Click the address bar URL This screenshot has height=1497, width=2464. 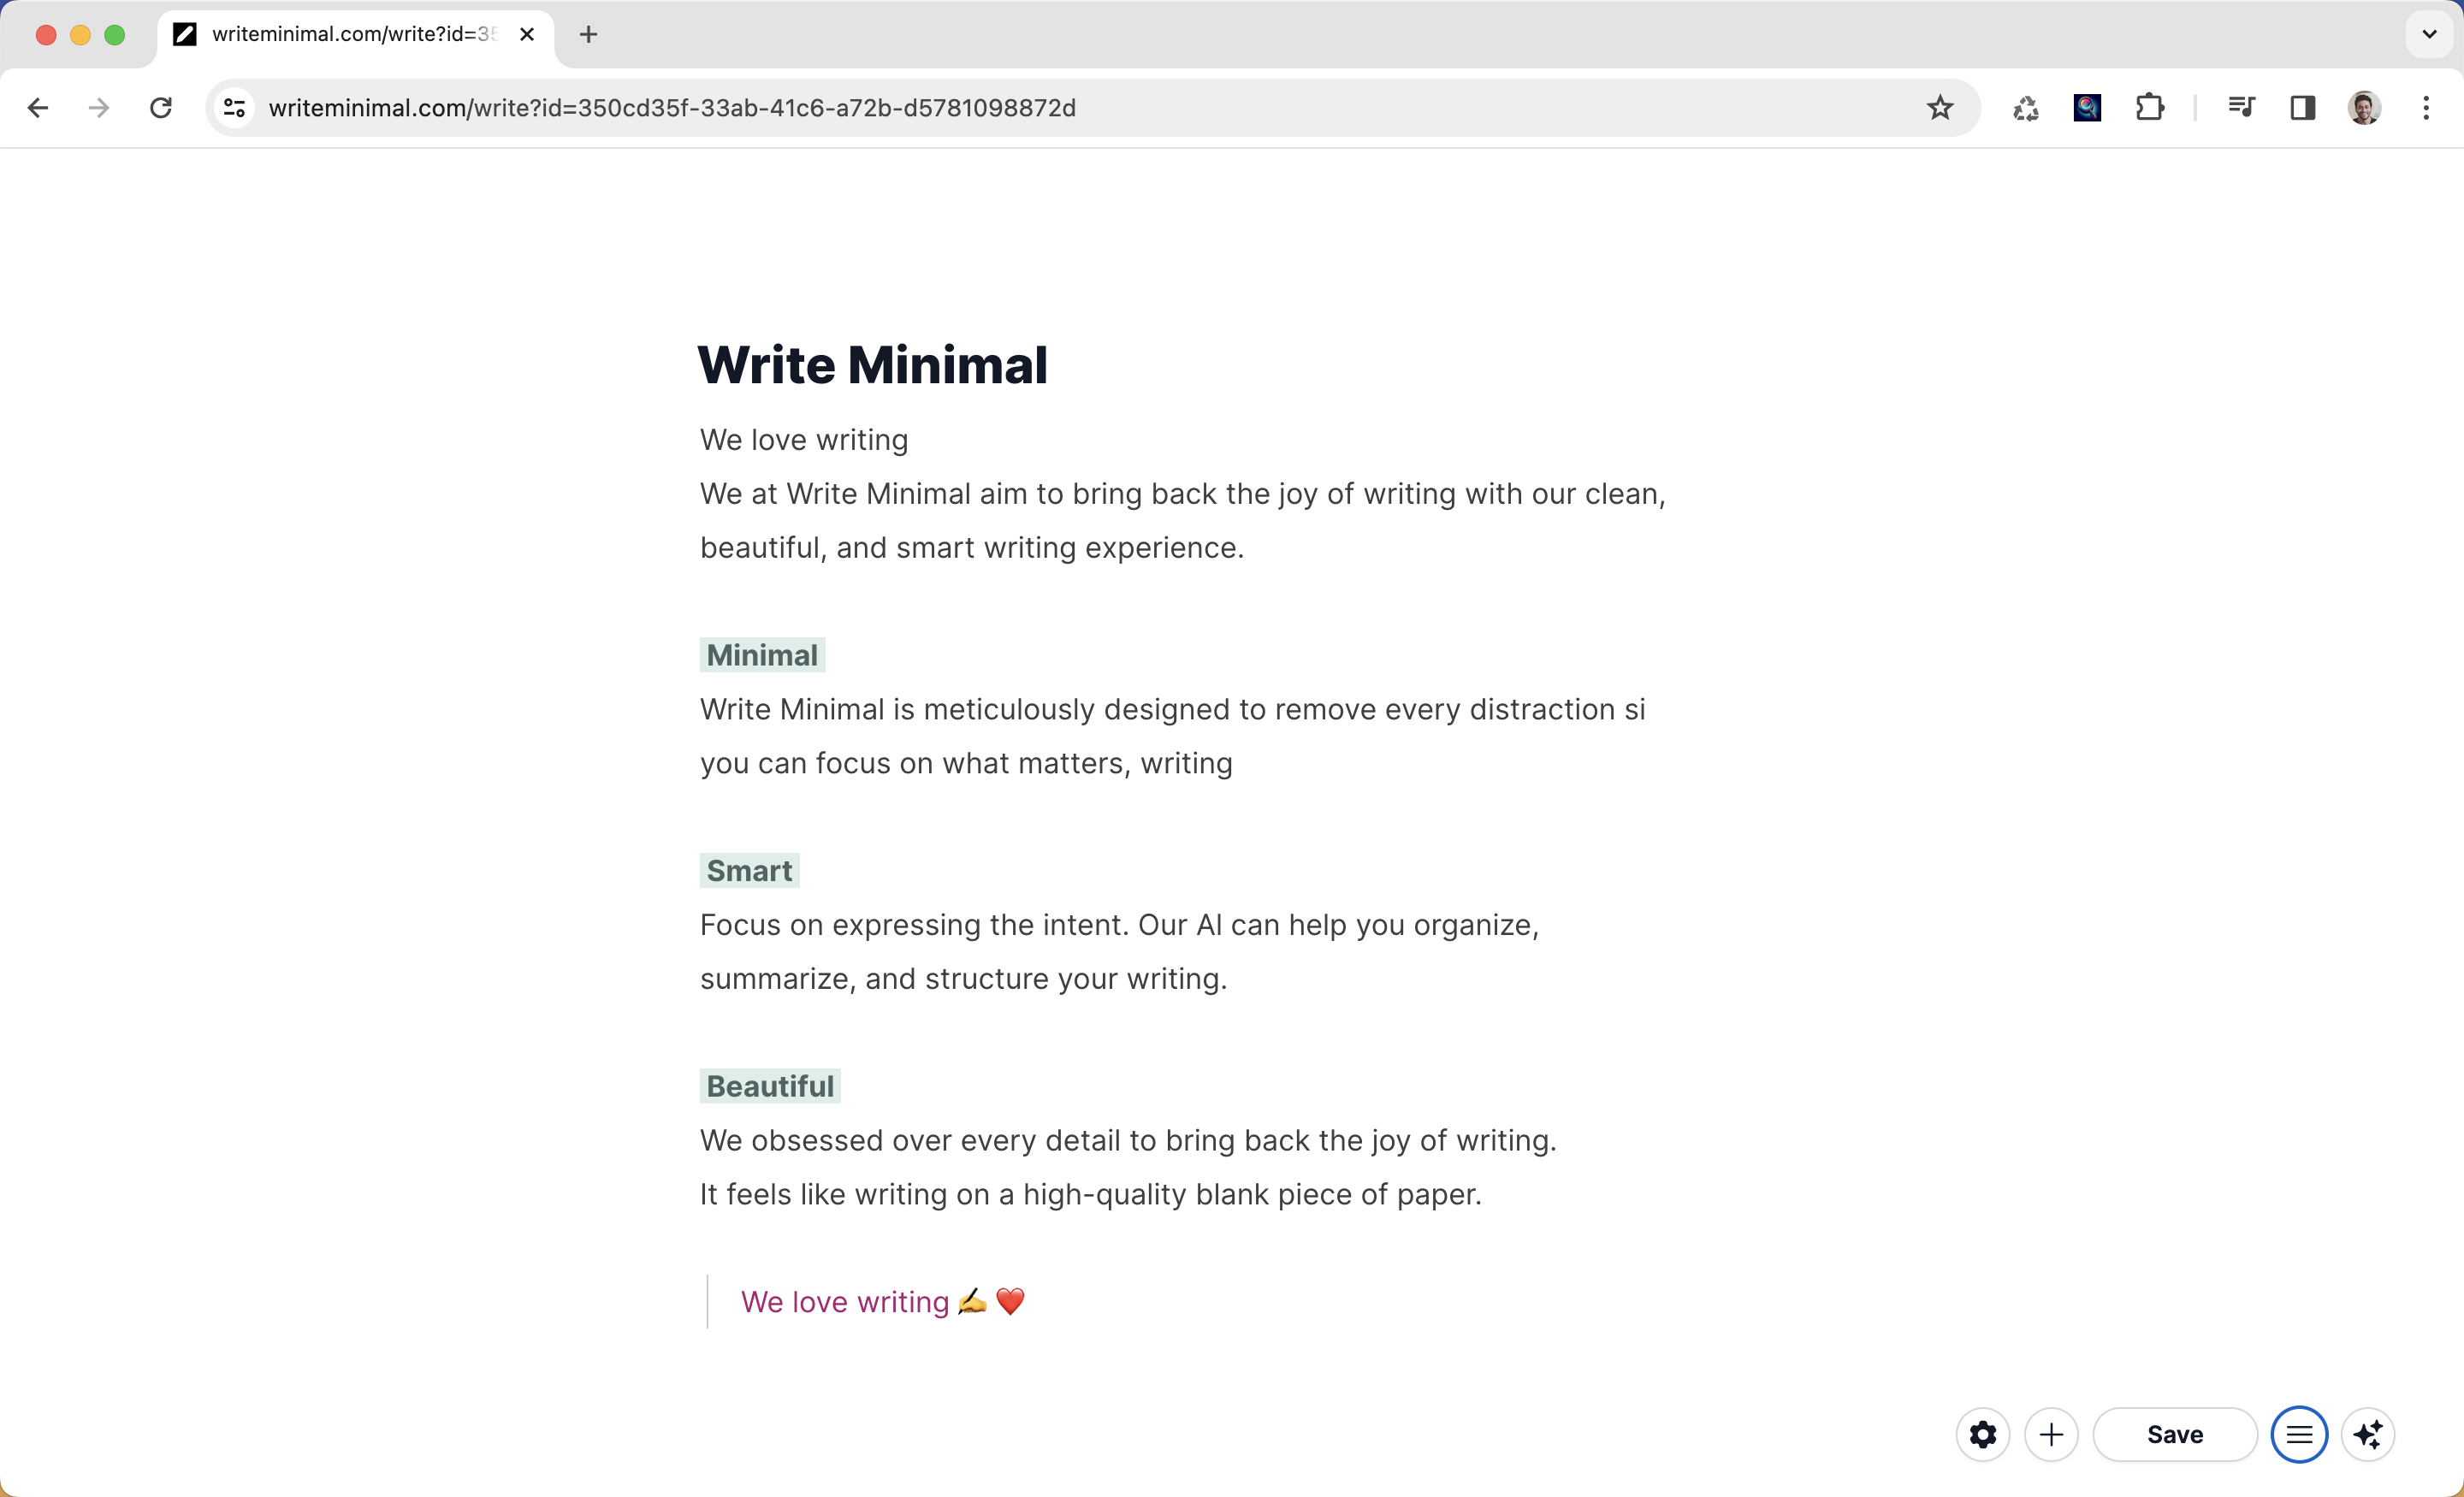[x=672, y=108]
